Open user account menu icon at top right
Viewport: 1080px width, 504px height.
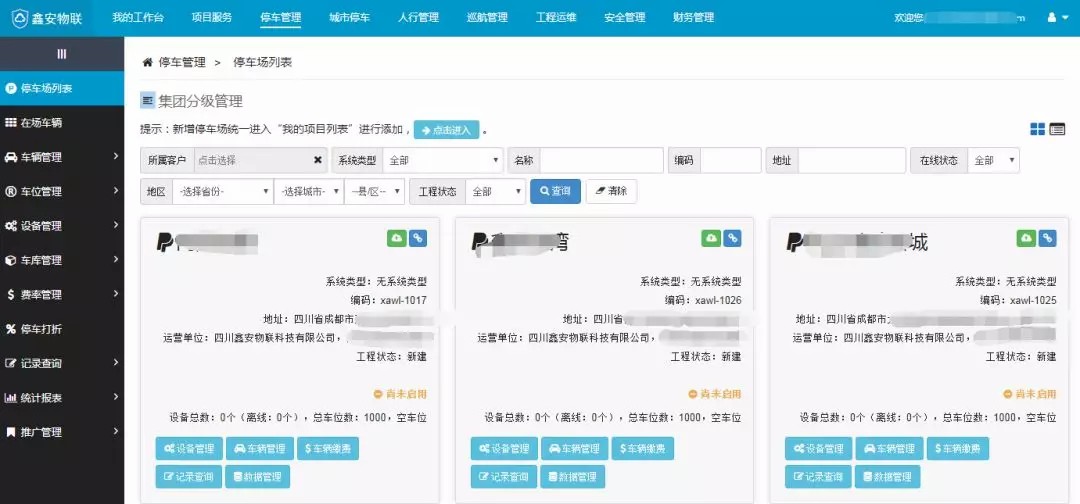tap(1052, 18)
